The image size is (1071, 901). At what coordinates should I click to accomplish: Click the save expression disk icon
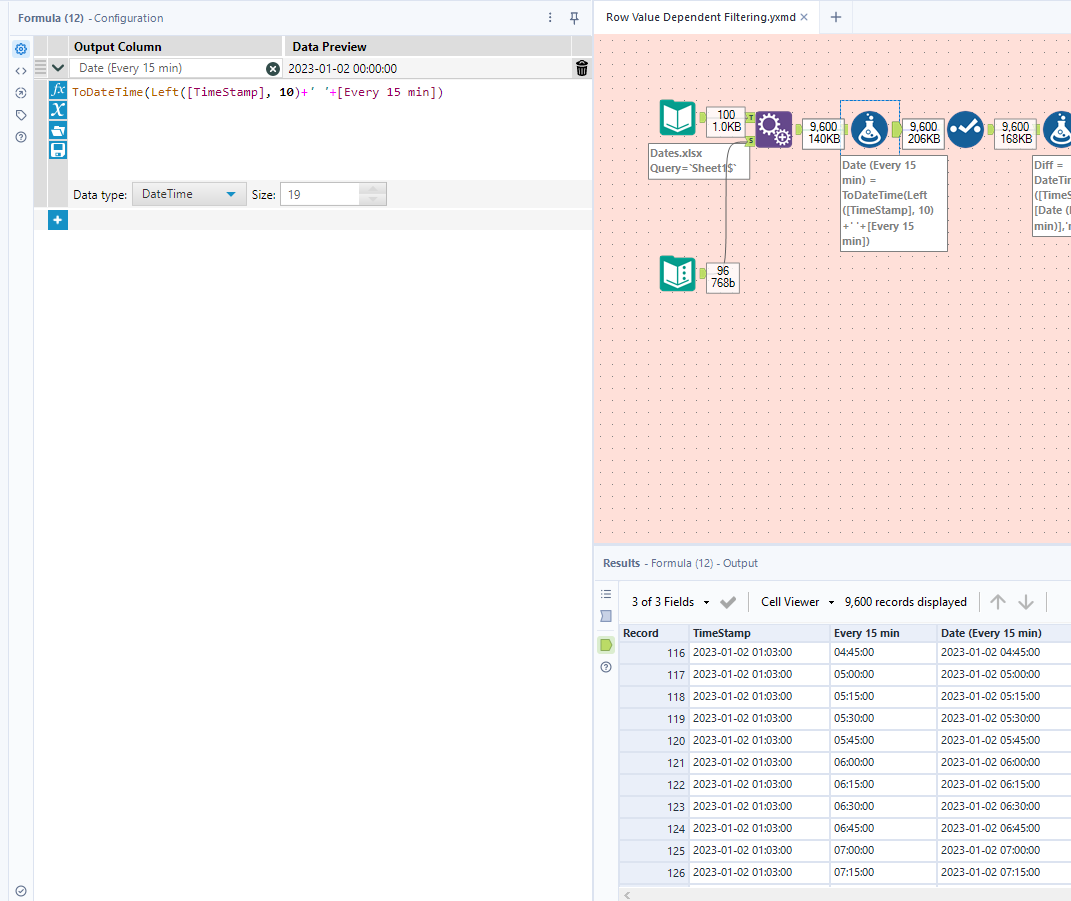coord(58,150)
